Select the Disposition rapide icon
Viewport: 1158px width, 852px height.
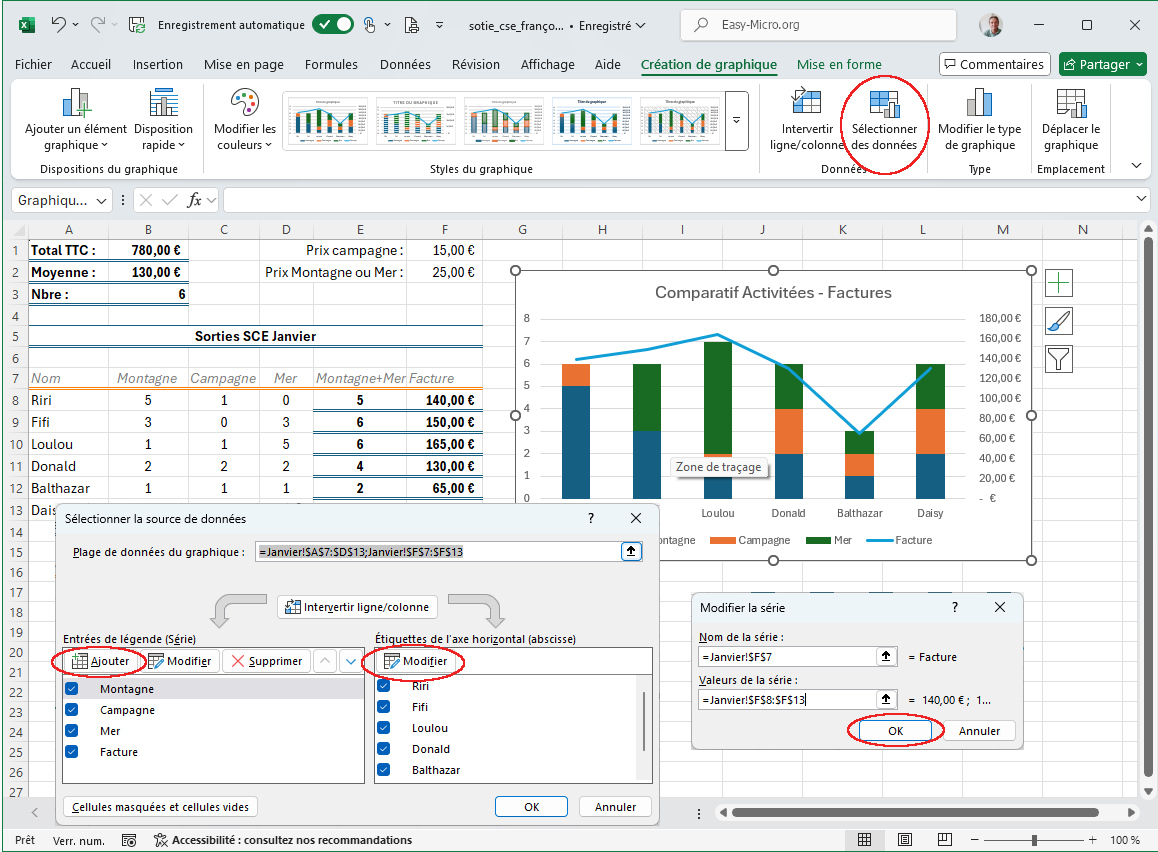click(x=163, y=120)
